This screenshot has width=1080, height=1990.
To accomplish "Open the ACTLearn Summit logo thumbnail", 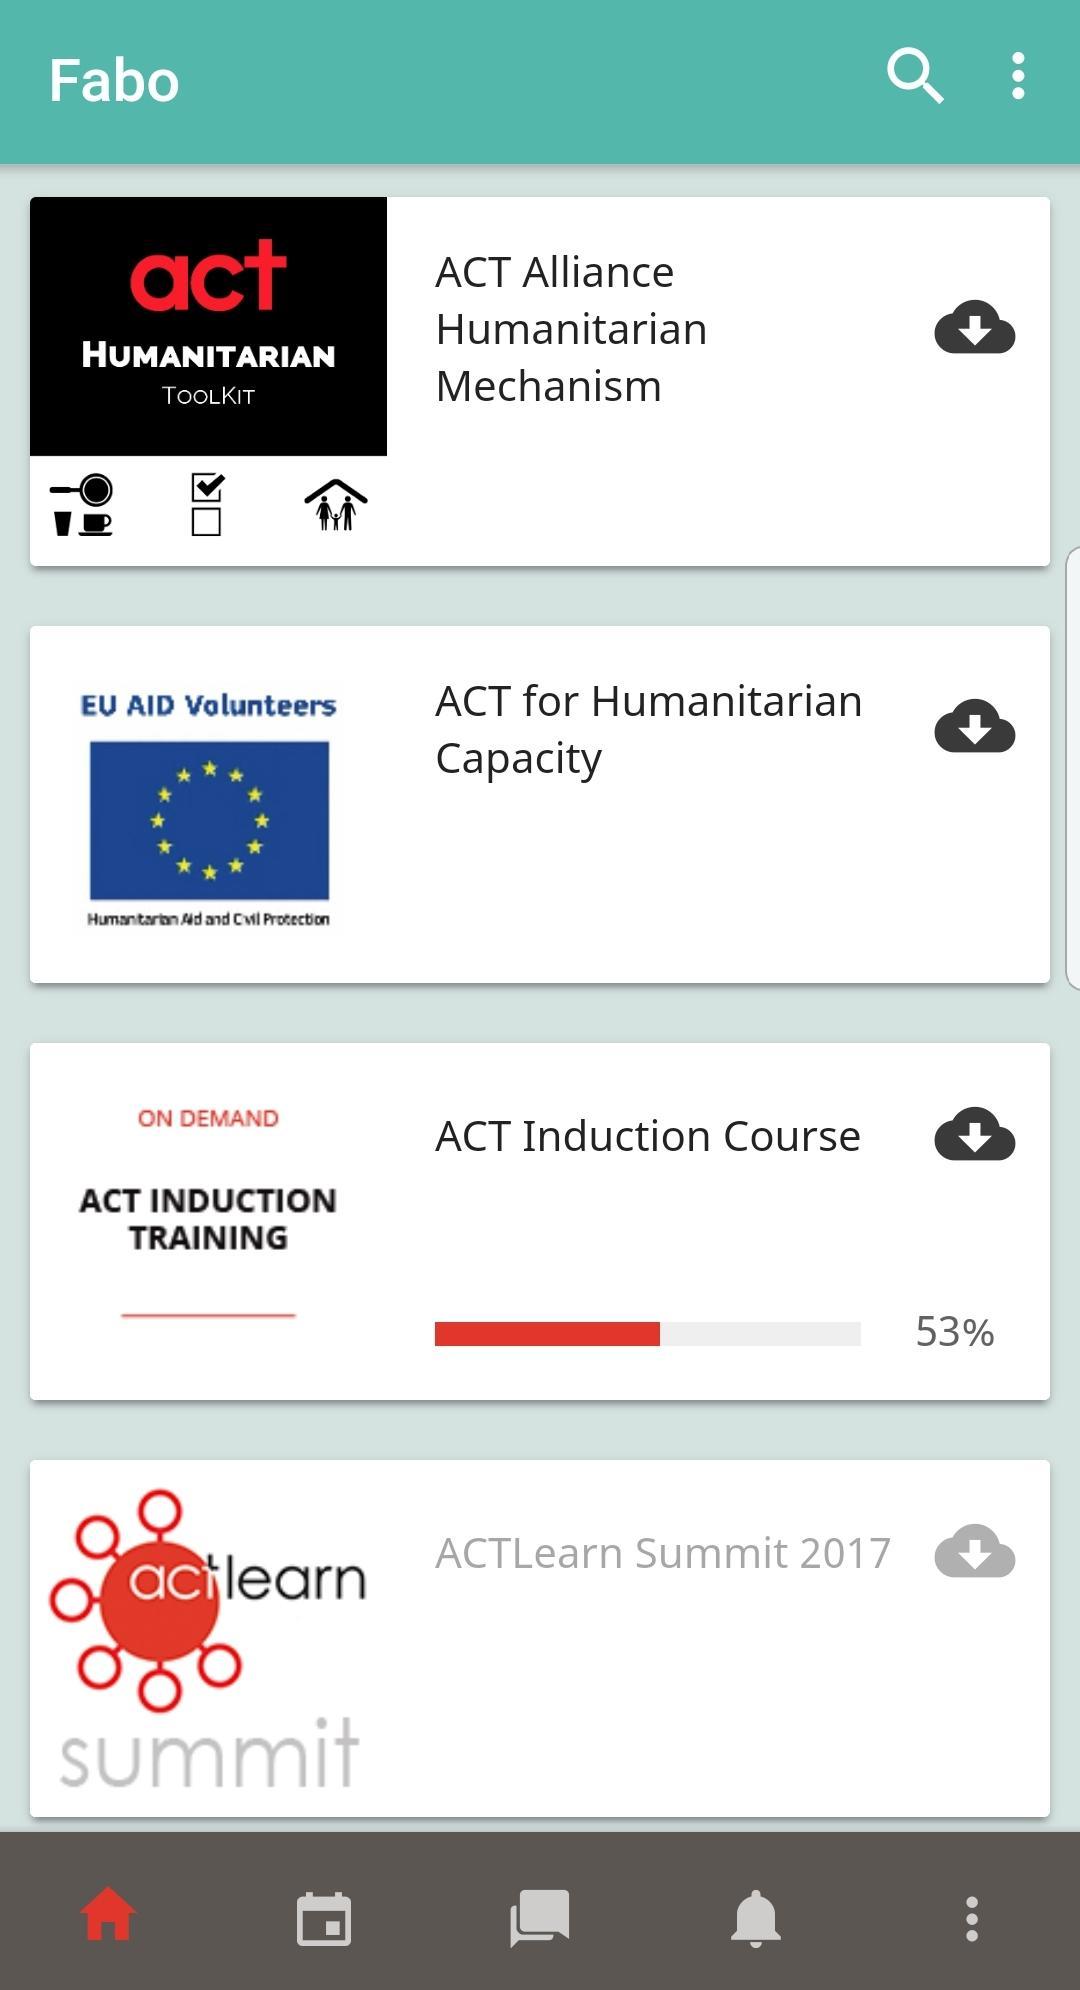I will tap(208, 1638).
